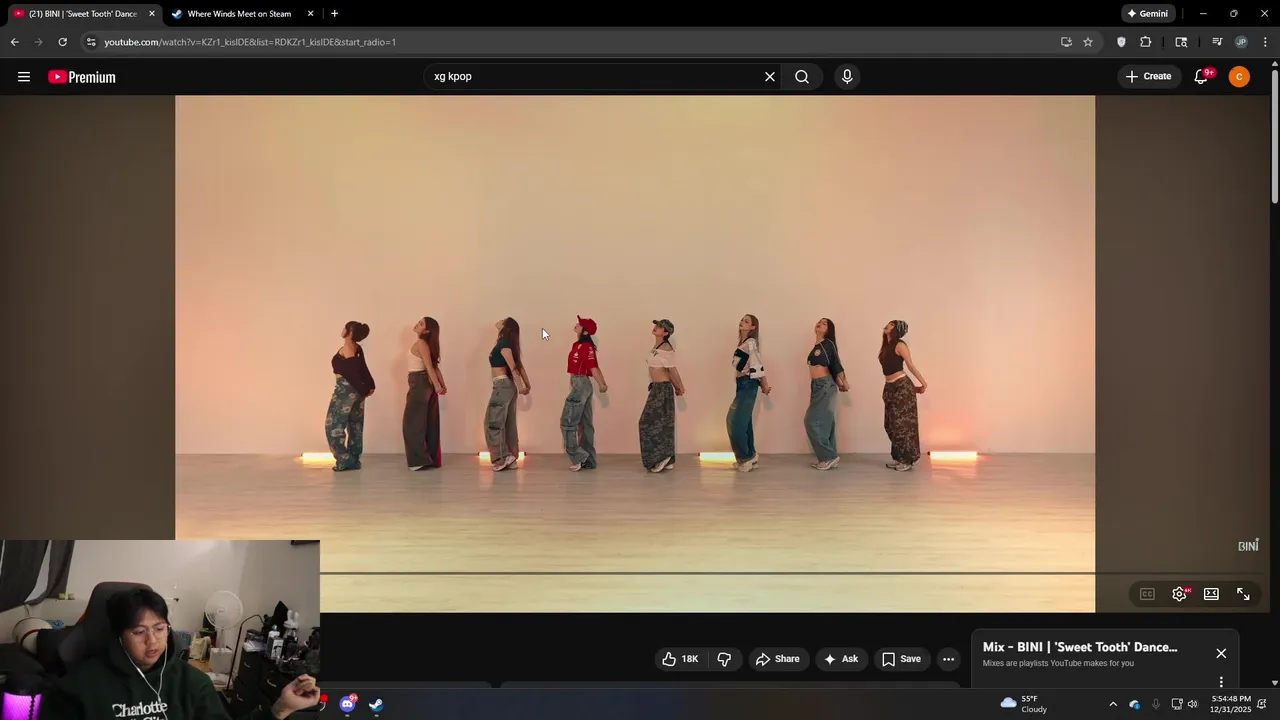Close the Where Winds Meet tab
The image size is (1280, 720).
point(310,14)
